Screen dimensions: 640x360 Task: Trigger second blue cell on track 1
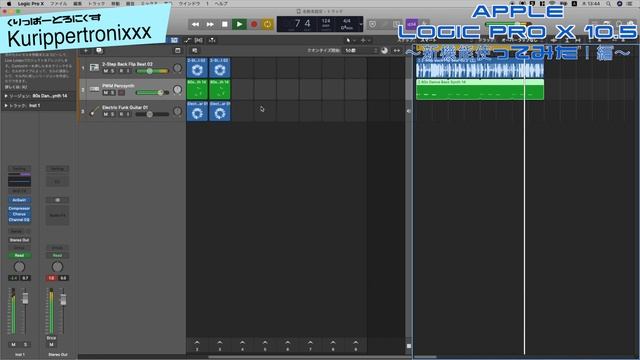coord(220,67)
